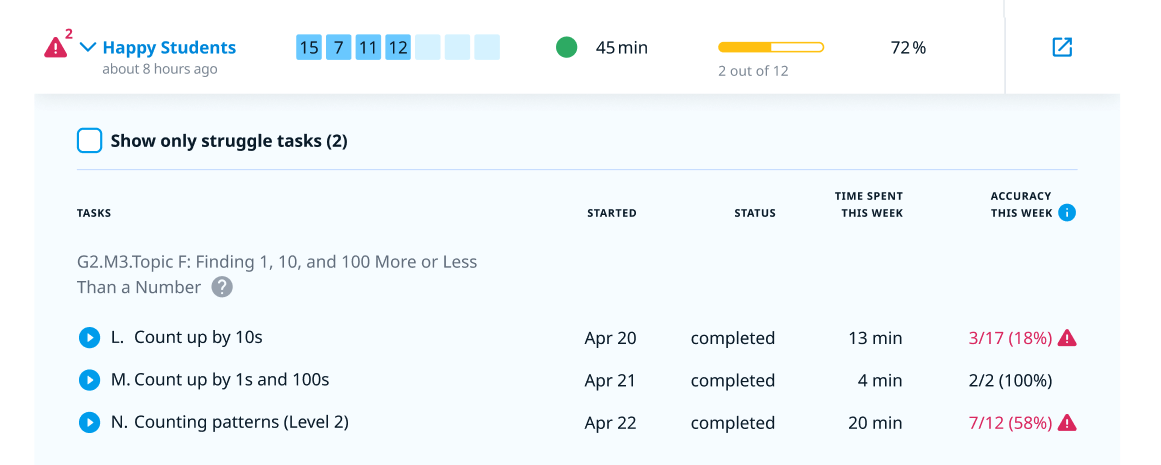Click the green status circle
Screen dimensions: 1161x465
point(566,47)
